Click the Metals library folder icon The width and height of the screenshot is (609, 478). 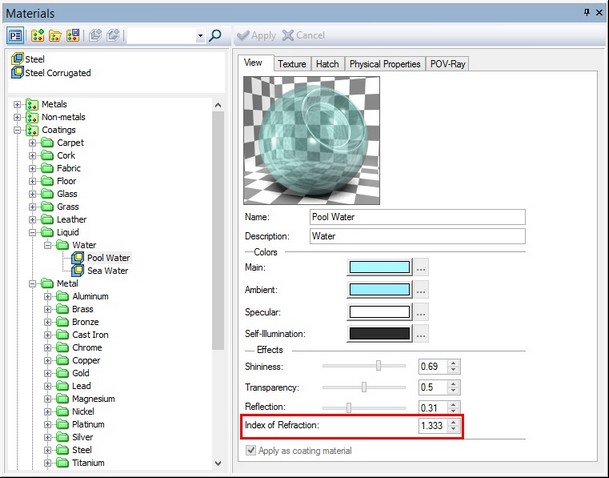coord(31,104)
